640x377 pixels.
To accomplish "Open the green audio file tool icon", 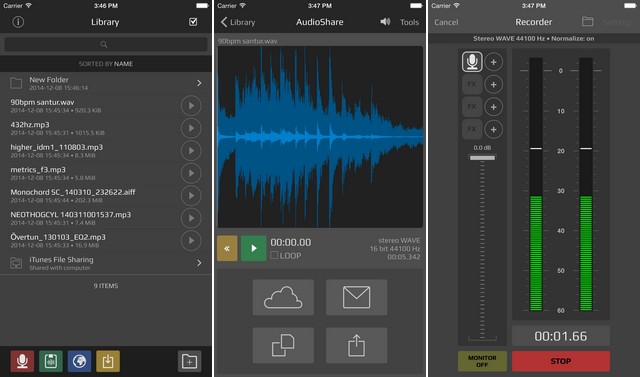I will pos(51,361).
